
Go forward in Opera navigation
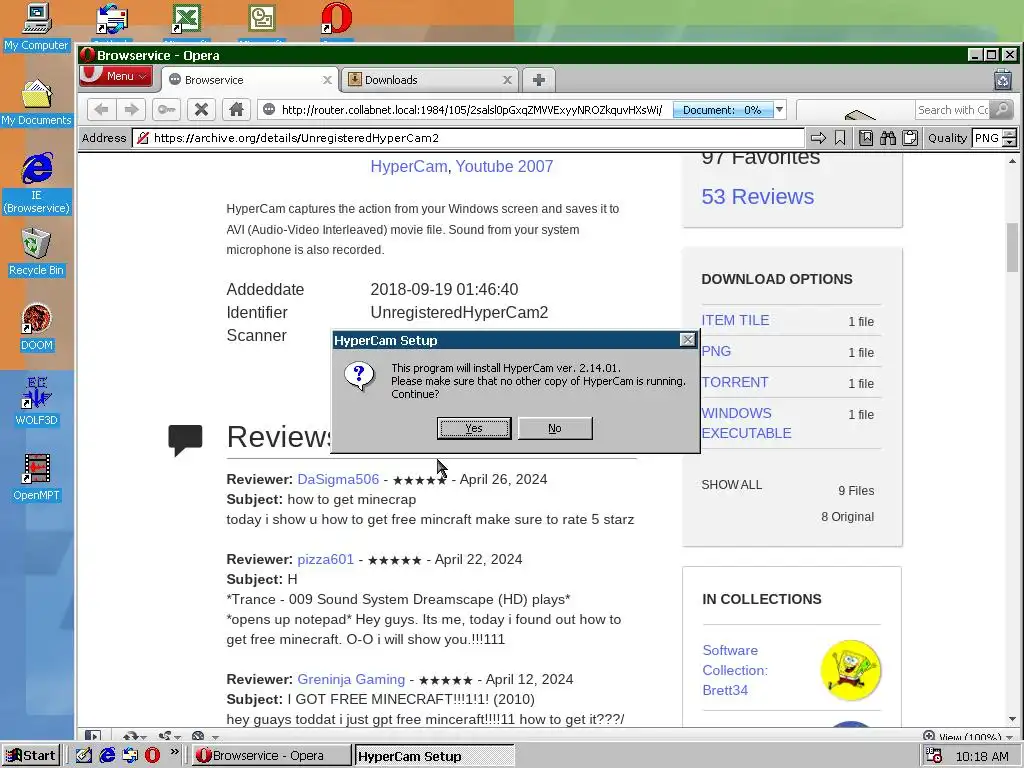point(131,110)
